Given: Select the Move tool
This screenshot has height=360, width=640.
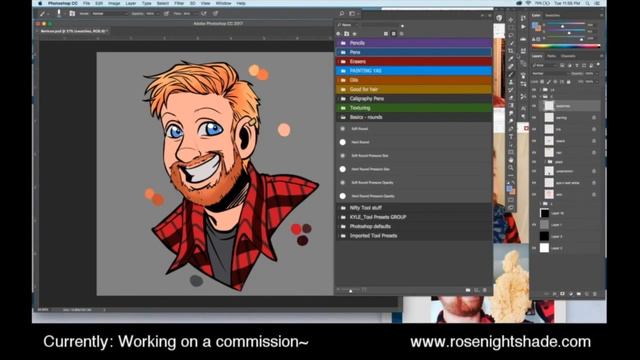Looking at the screenshot, I should [511, 20].
